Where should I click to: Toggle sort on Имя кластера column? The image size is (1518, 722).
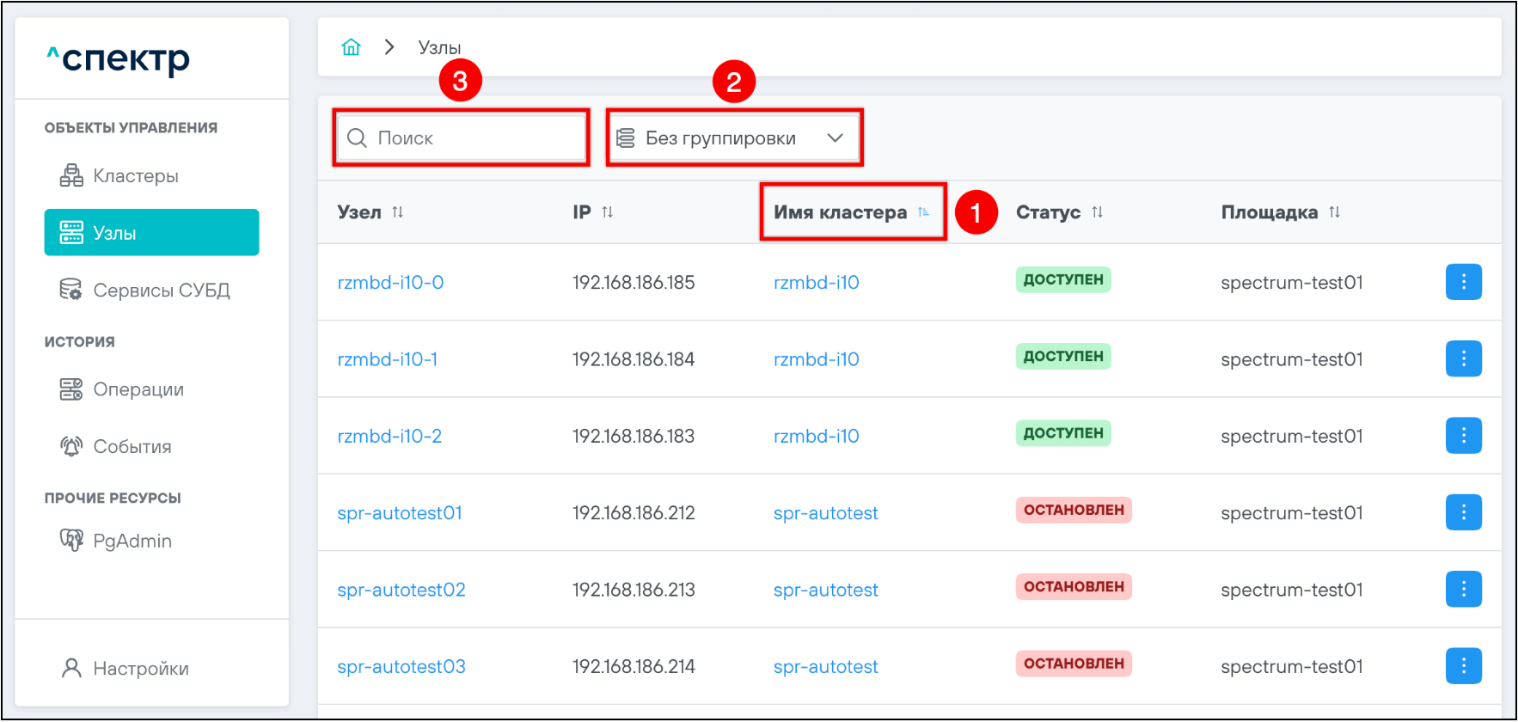tap(922, 212)
